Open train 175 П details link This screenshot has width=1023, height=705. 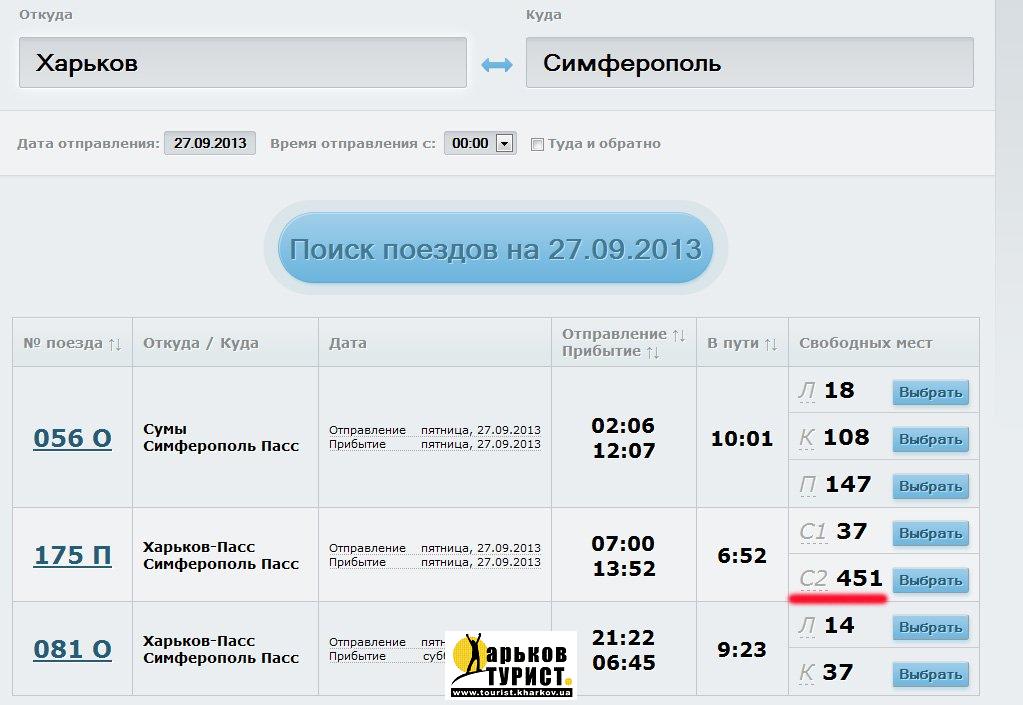pos(72,555)
